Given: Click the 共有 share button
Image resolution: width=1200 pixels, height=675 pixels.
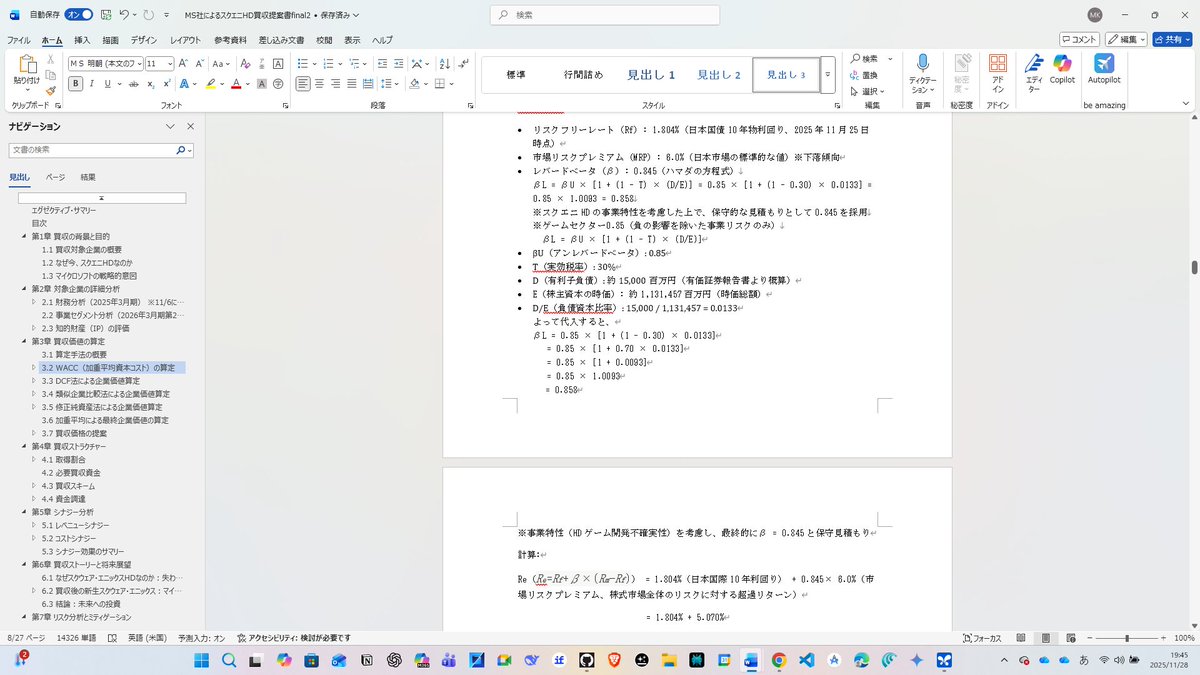Looking at the screenshot, I should click(x=1171, y=39).
